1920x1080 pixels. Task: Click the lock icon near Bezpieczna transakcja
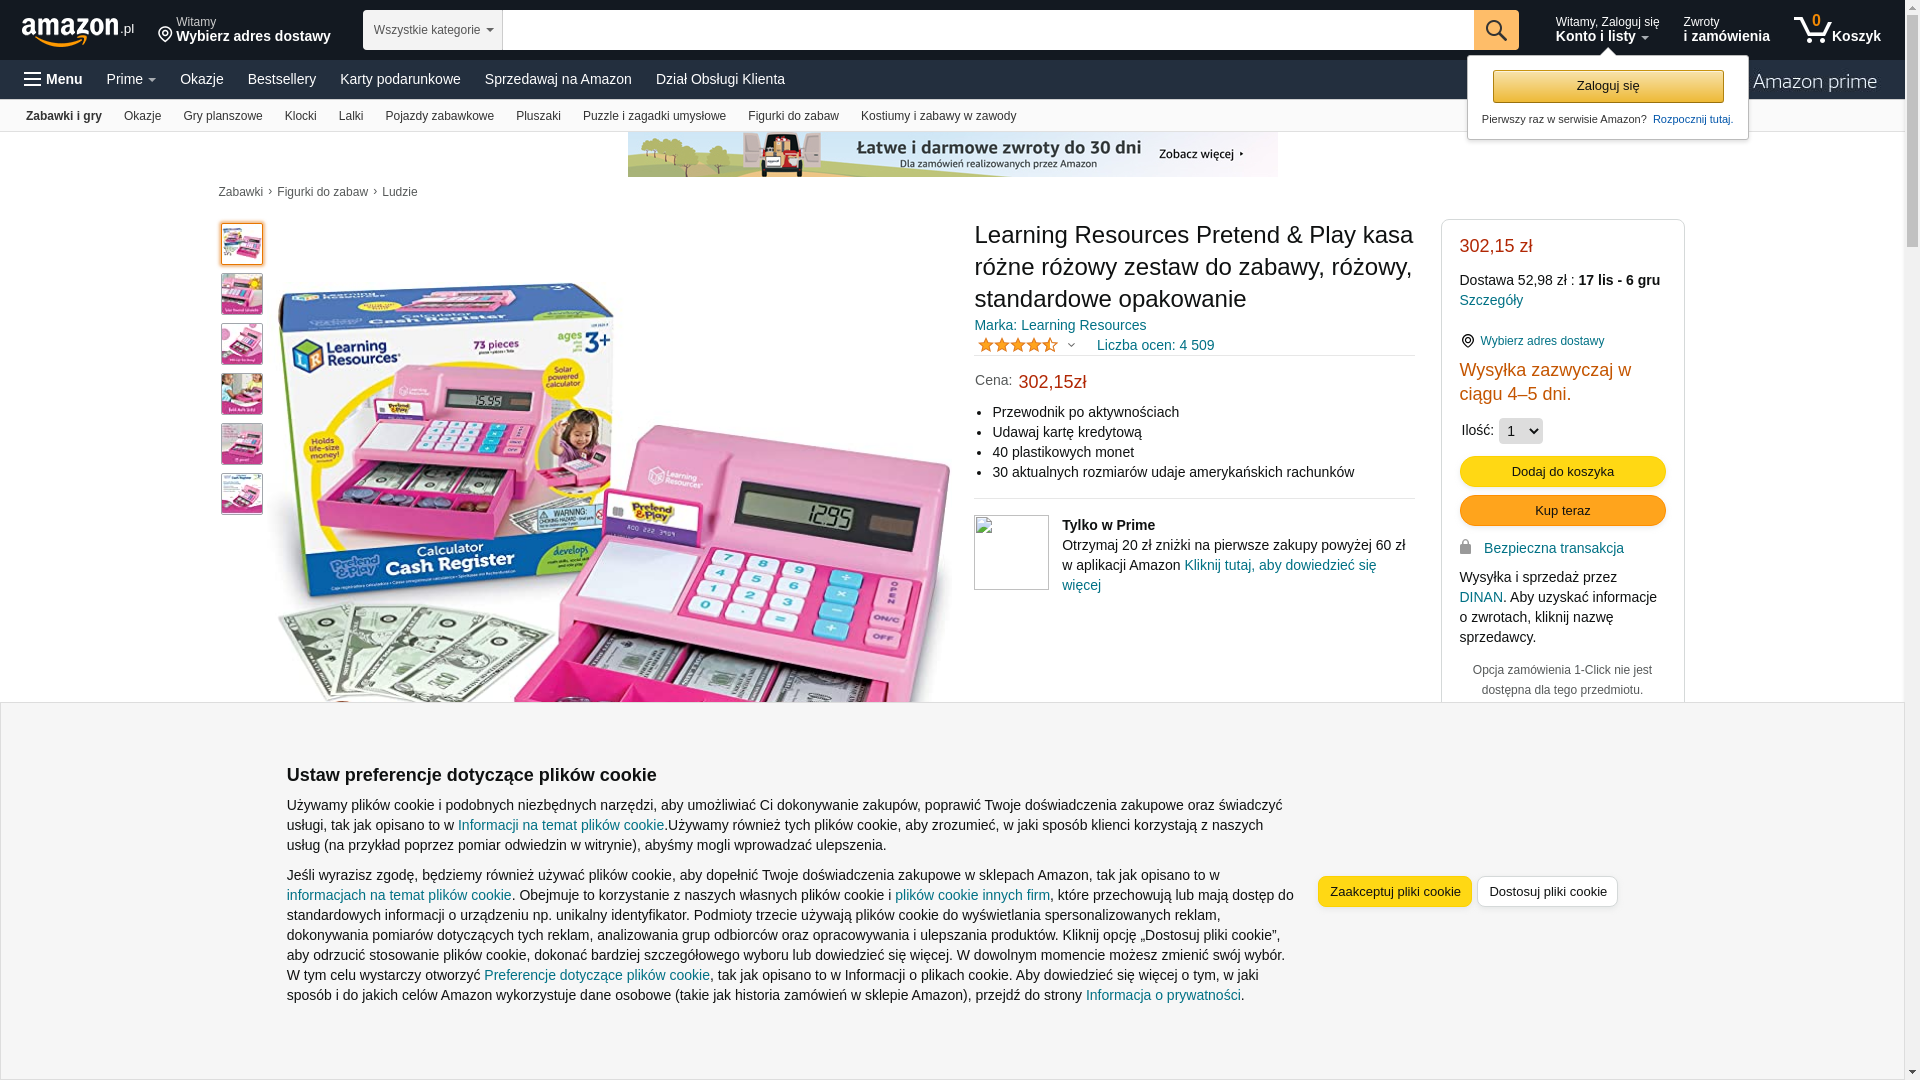tap(1466, 547)
